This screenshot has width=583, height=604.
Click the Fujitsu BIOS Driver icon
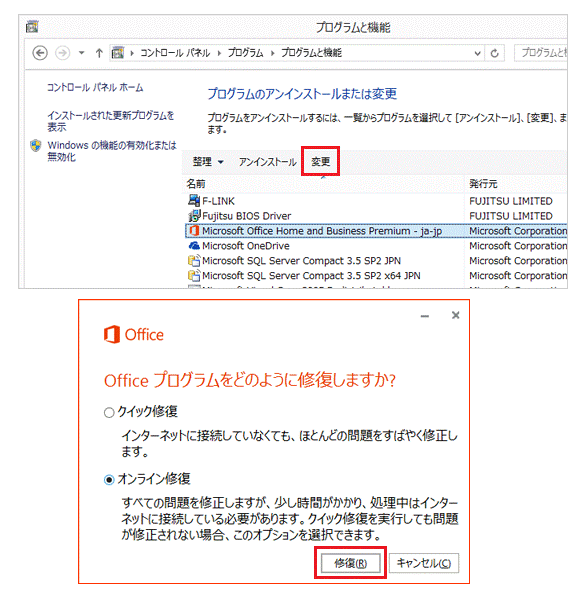194,215
